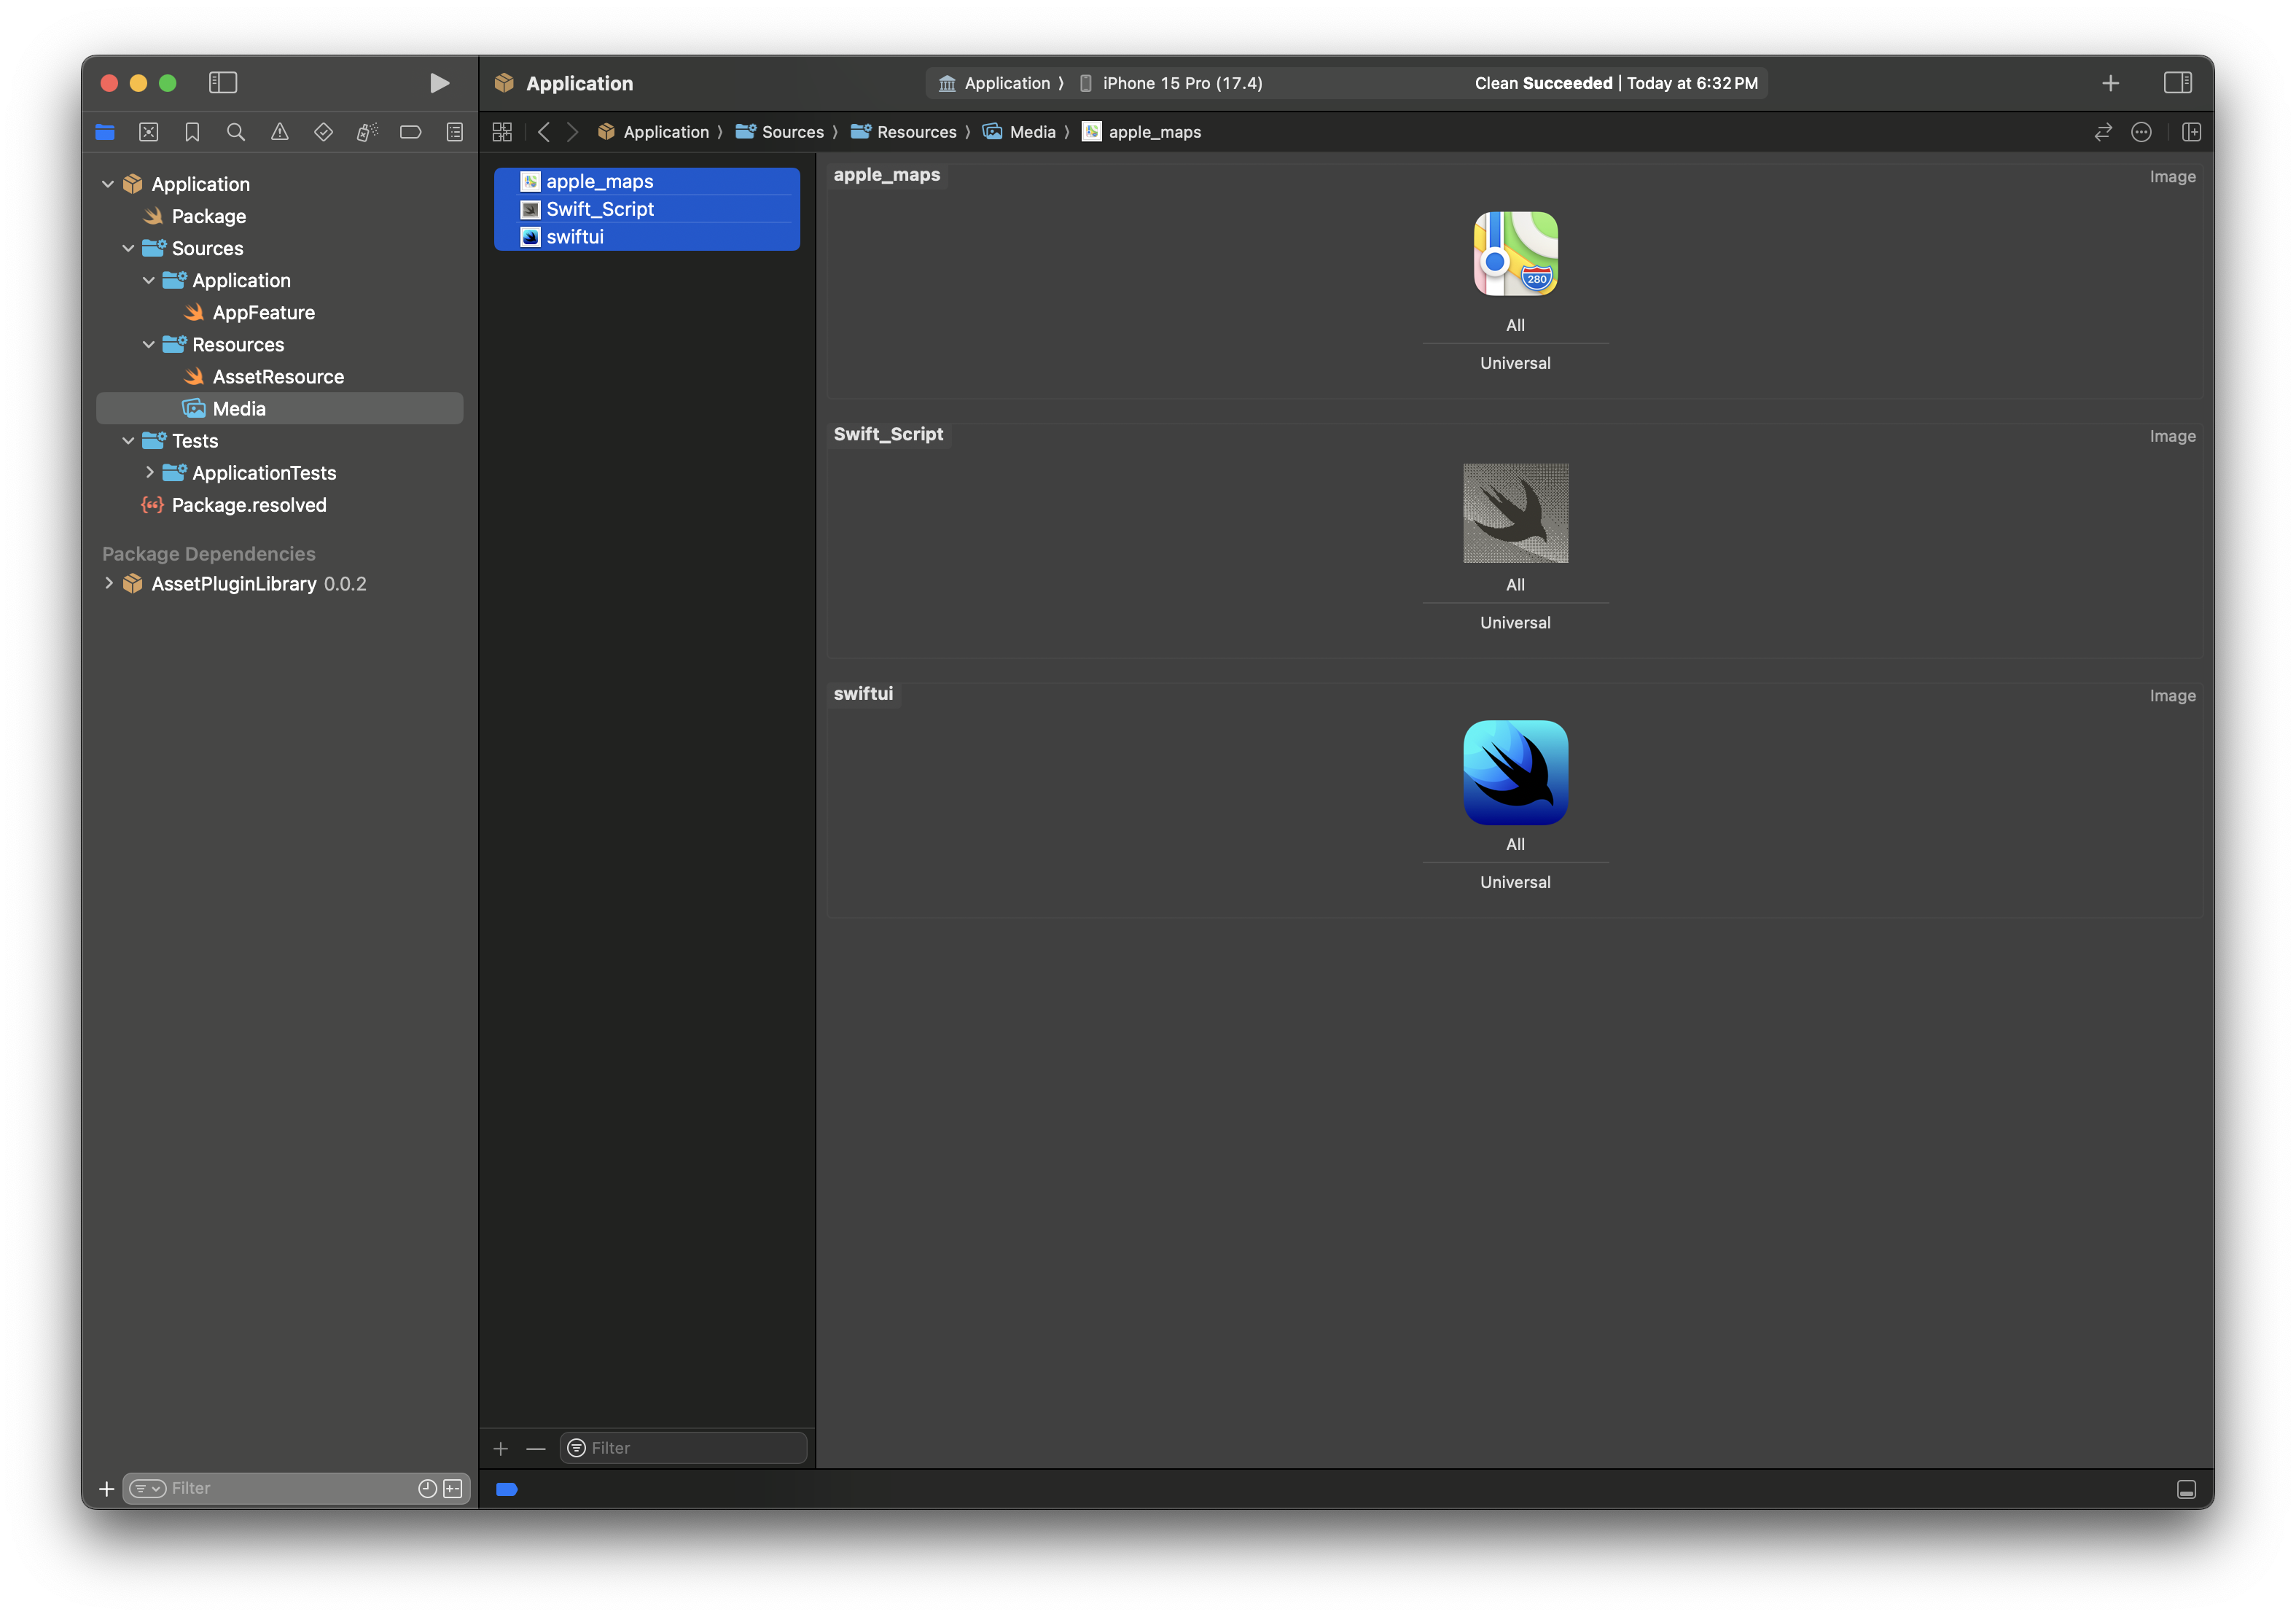Image resolution: width=2296 pixels, height=1617 pixels.
Task: Open the Issue navigator warning icon
Action: point(280,132)
